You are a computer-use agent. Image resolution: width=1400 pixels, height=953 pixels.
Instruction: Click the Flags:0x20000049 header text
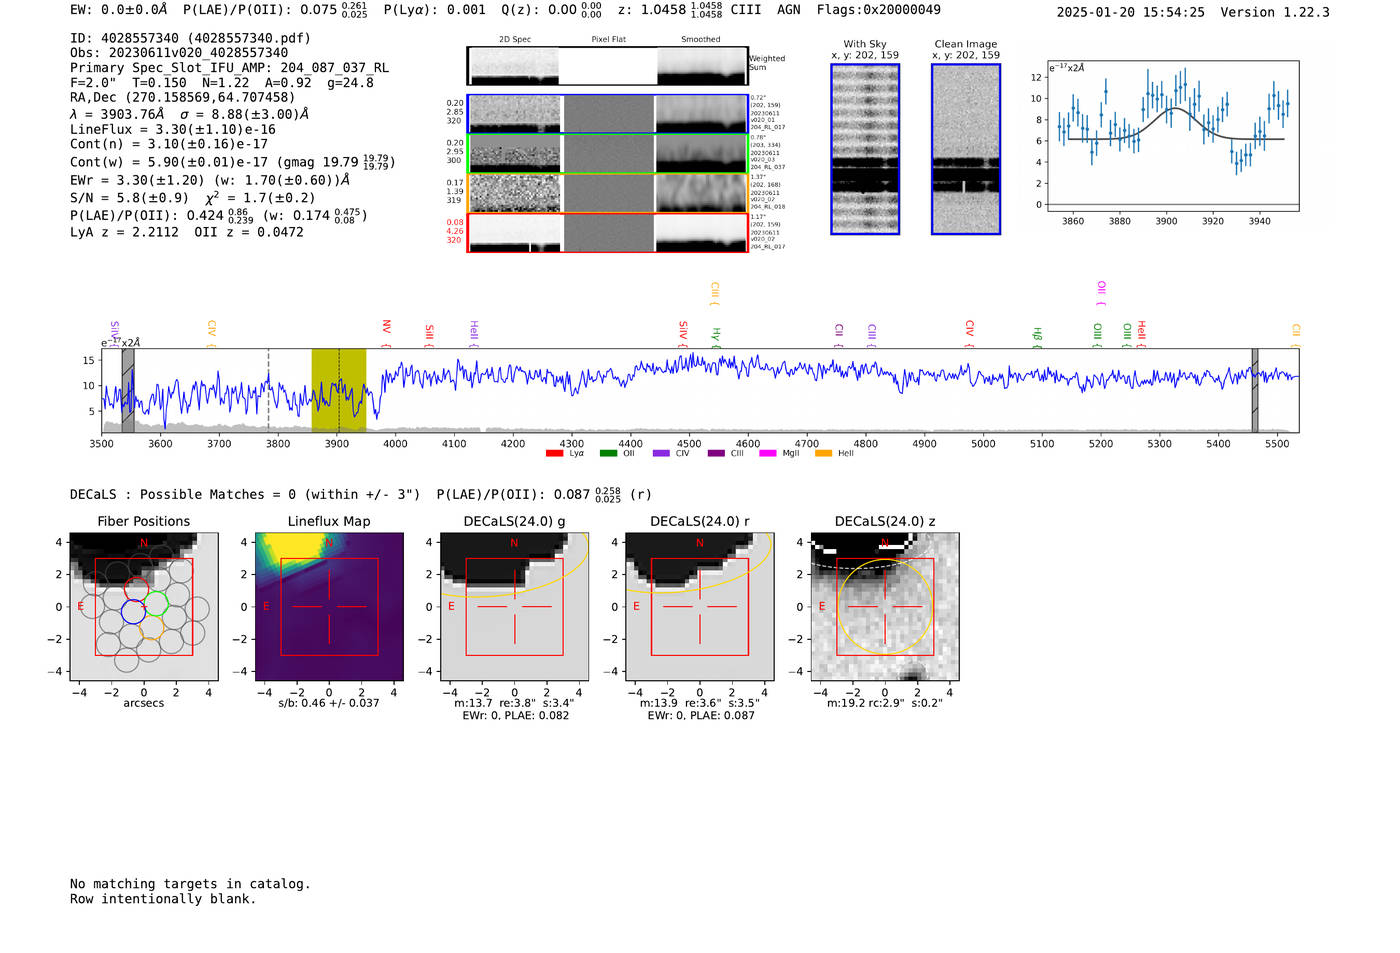878,10
